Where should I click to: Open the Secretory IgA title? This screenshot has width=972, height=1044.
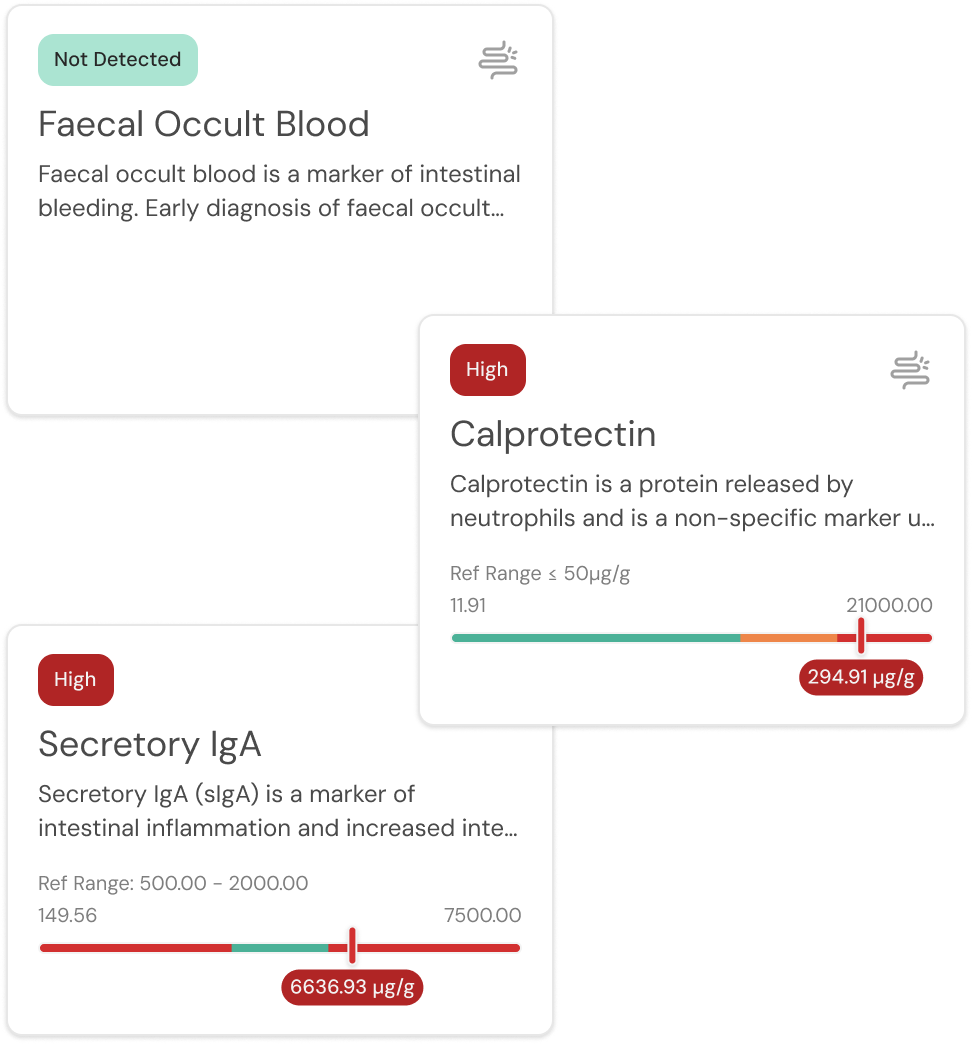click(x=150, y=744)
